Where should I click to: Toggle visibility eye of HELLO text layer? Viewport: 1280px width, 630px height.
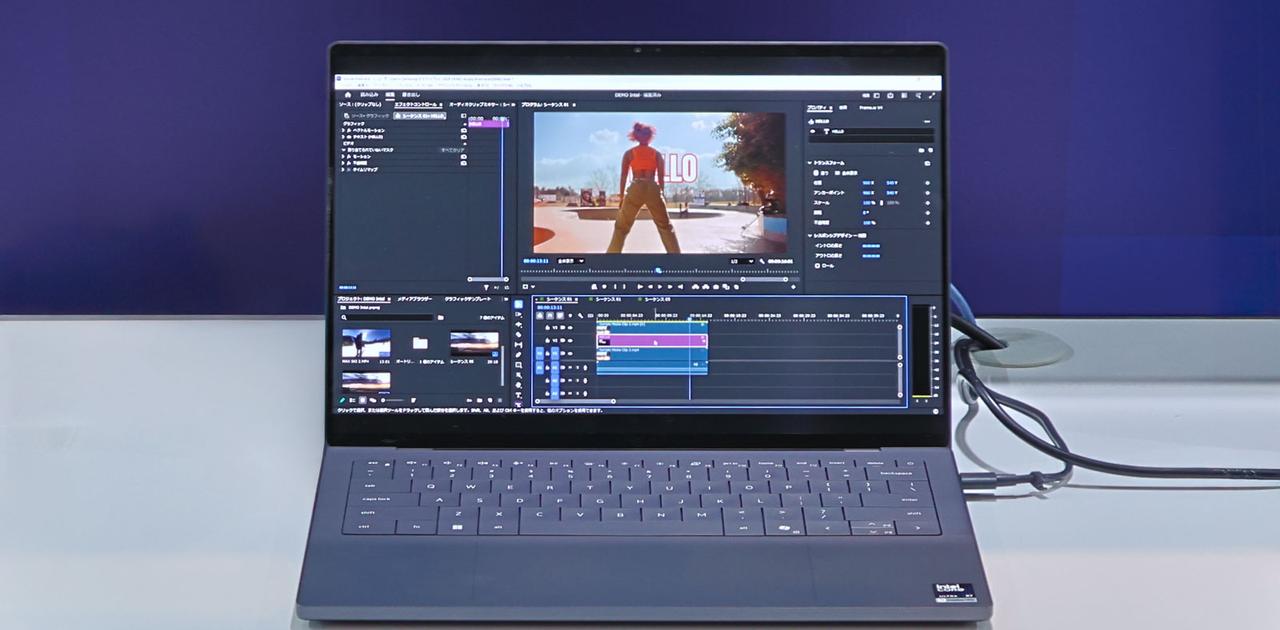[811, 131]
